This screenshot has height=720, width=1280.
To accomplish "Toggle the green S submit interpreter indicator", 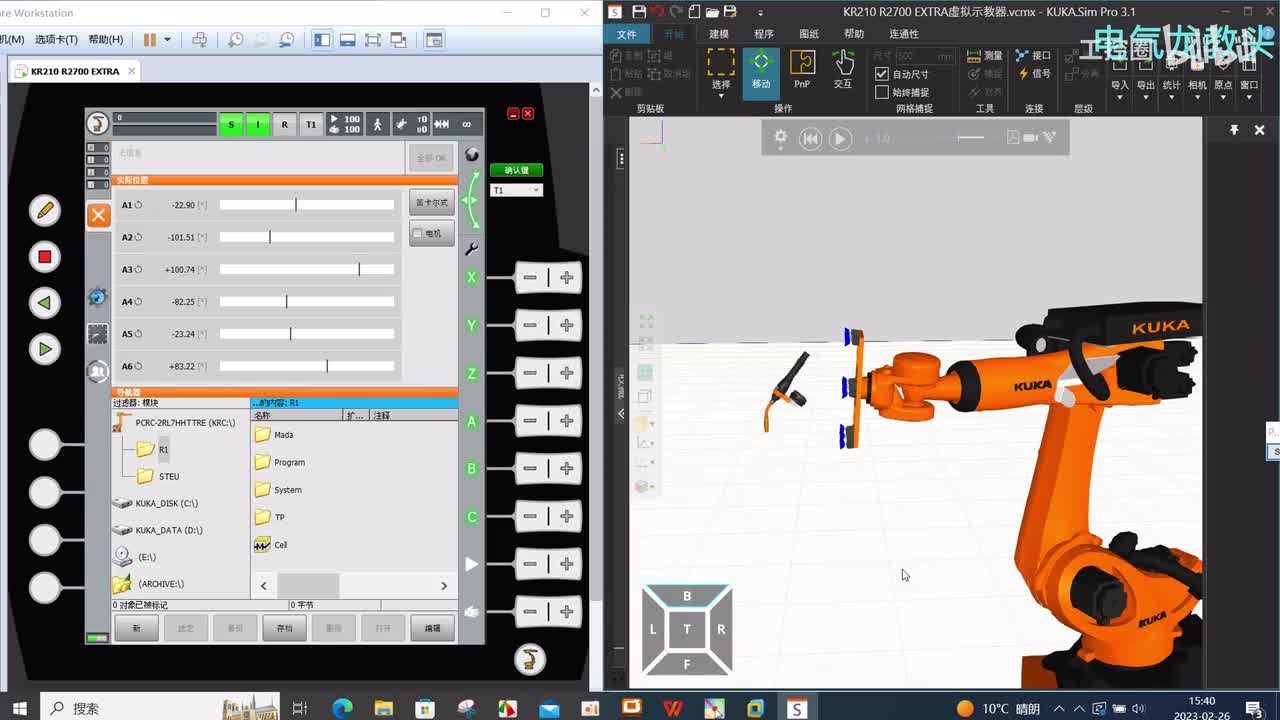I will coord(231,125).
